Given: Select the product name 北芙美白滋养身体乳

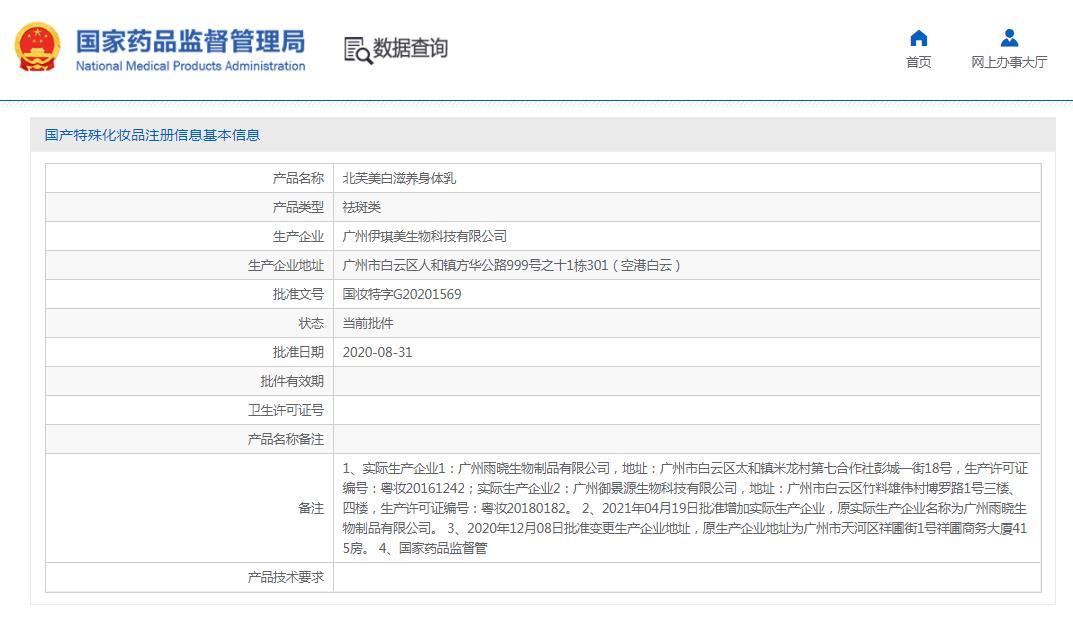Looking at the screenshot, I should click(399, 178).
